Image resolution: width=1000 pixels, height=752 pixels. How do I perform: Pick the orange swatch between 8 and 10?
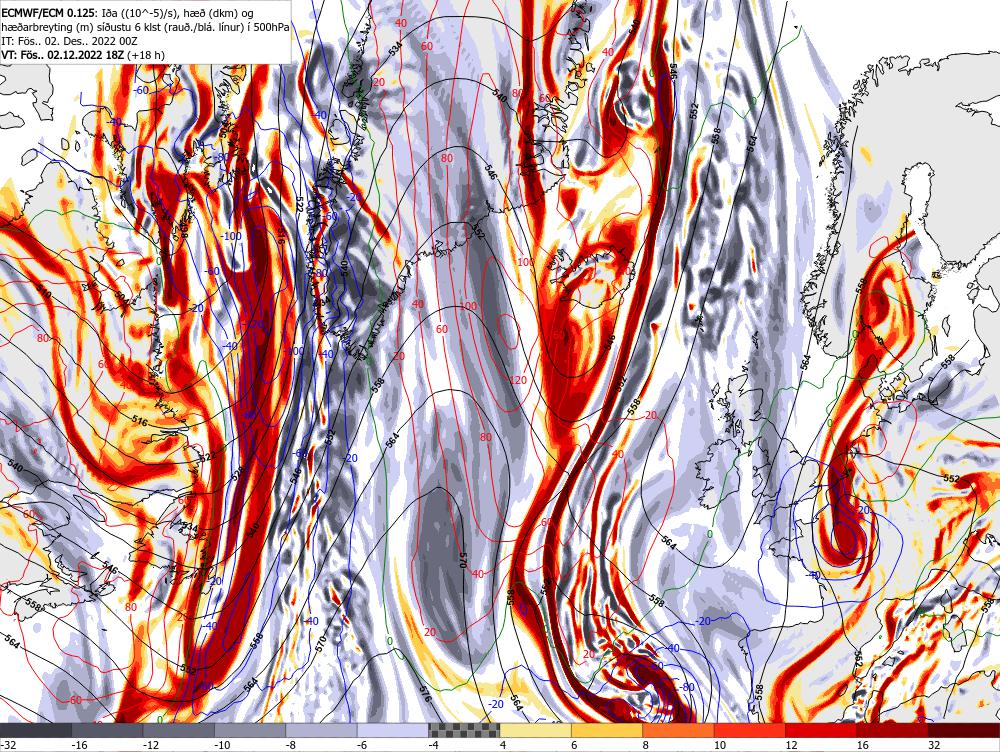click(679, 730)
